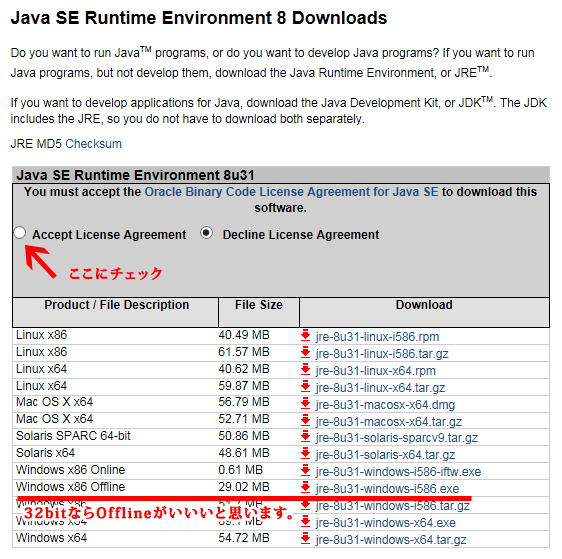Click download icon for jre-8u31-windows-i586.tar.gz
The width and height of the screenshot is (562, 559).
pos(305,505)
